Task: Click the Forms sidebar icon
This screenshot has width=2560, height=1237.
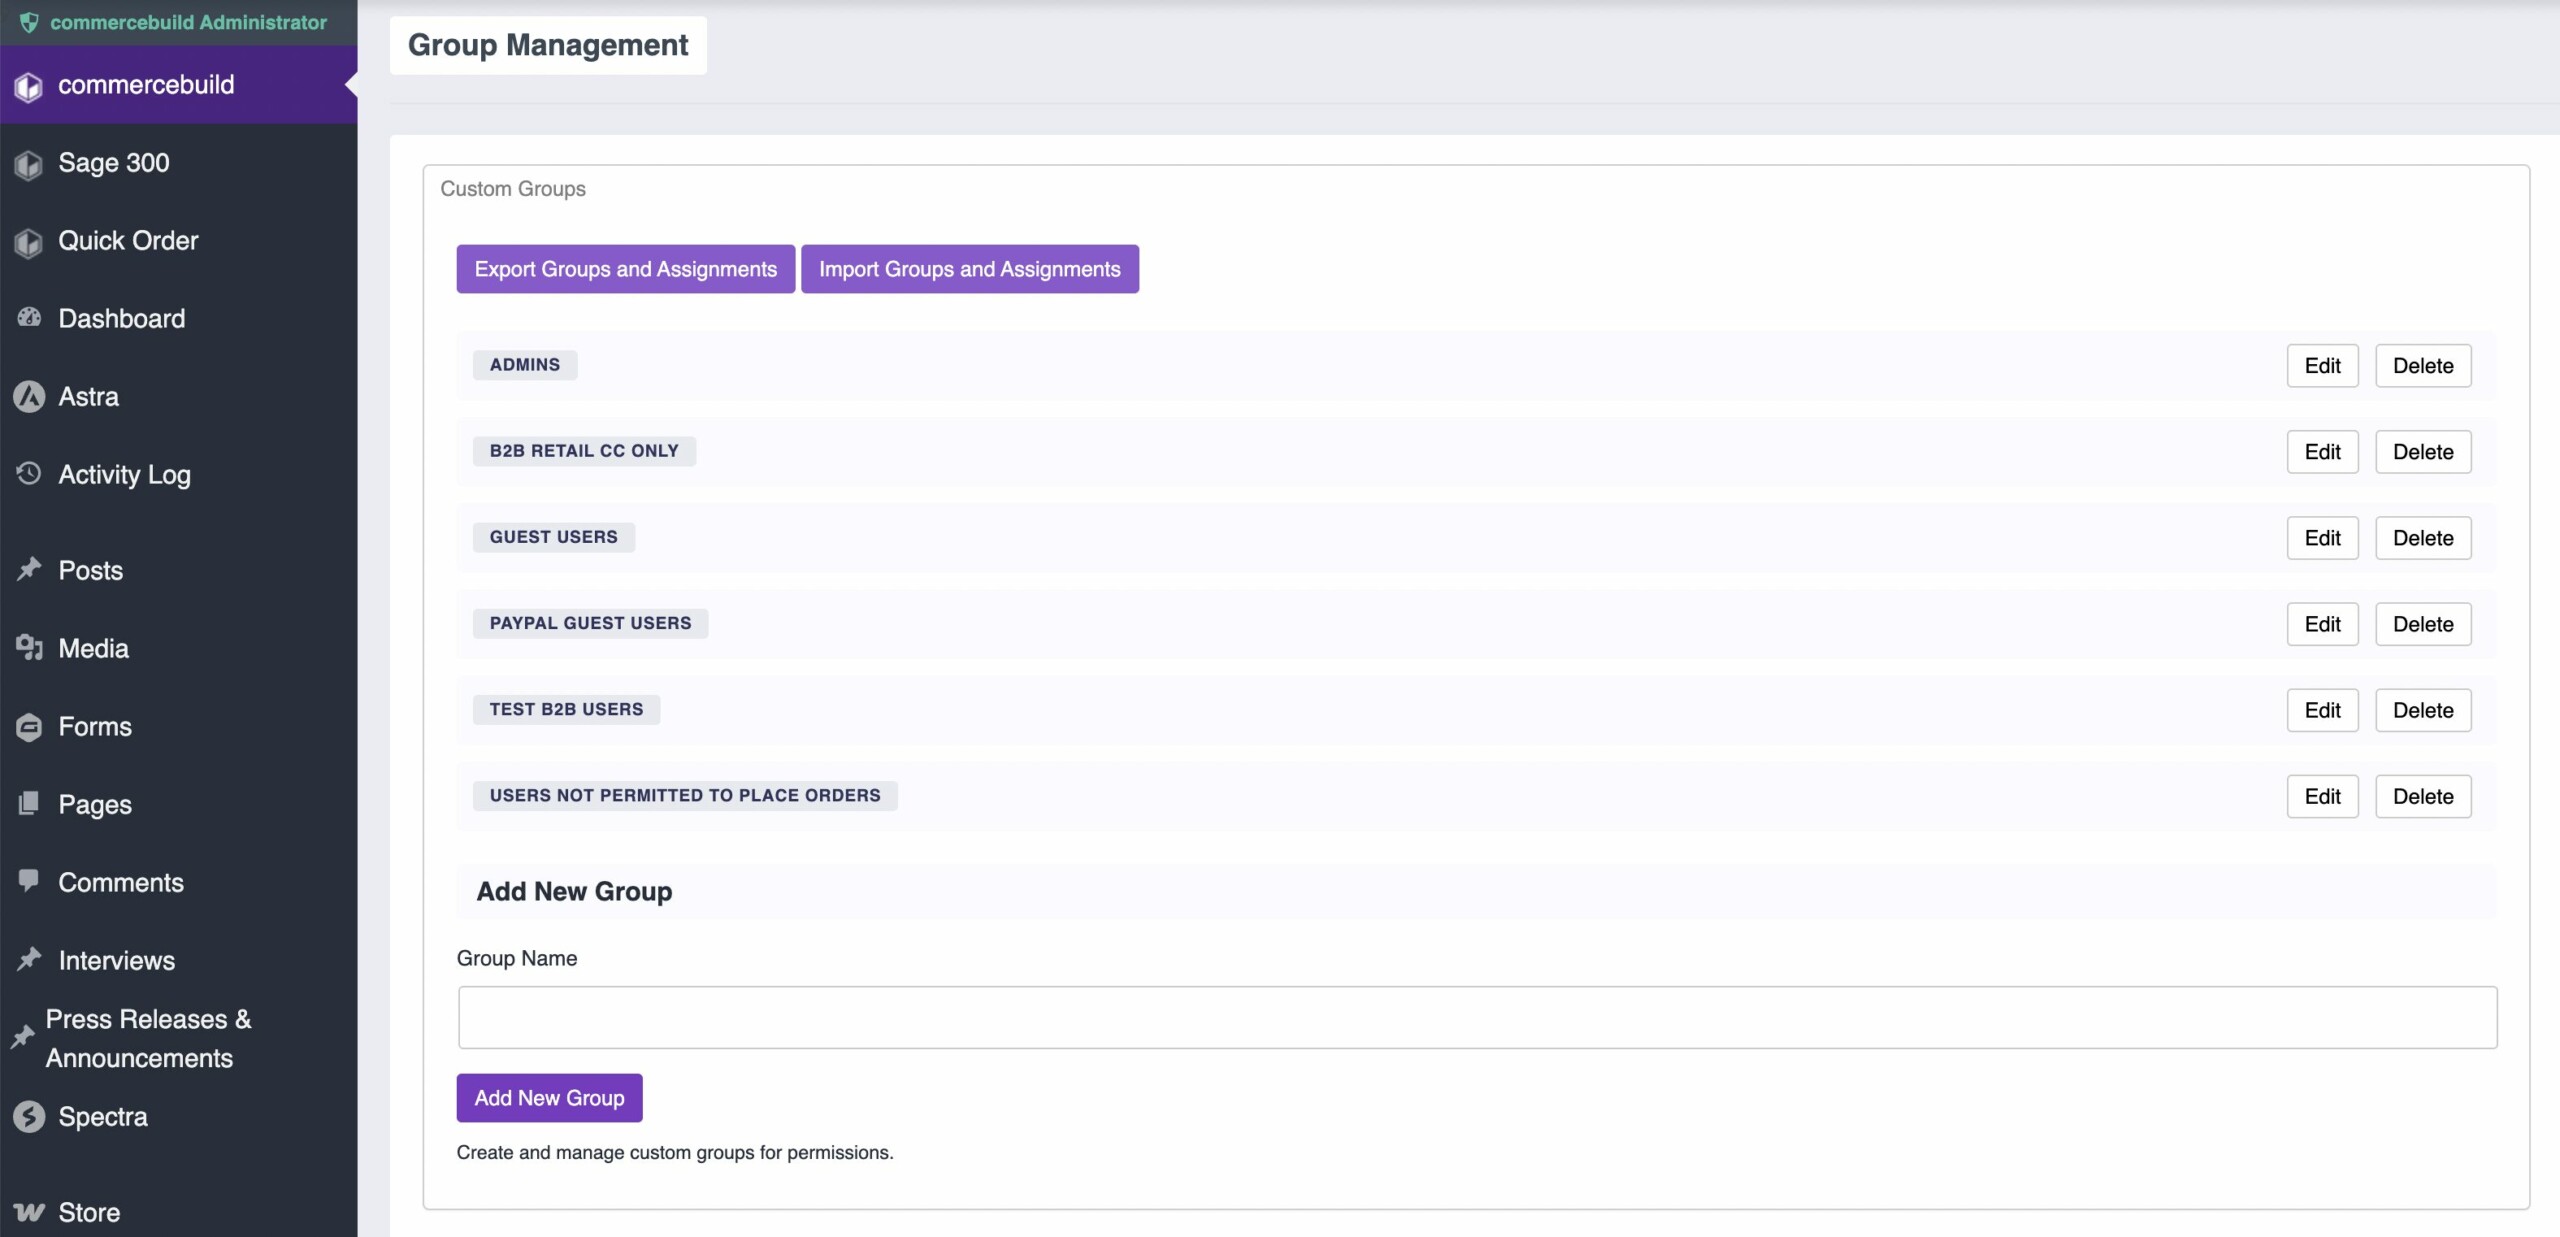Action: [x=29, y=727]
